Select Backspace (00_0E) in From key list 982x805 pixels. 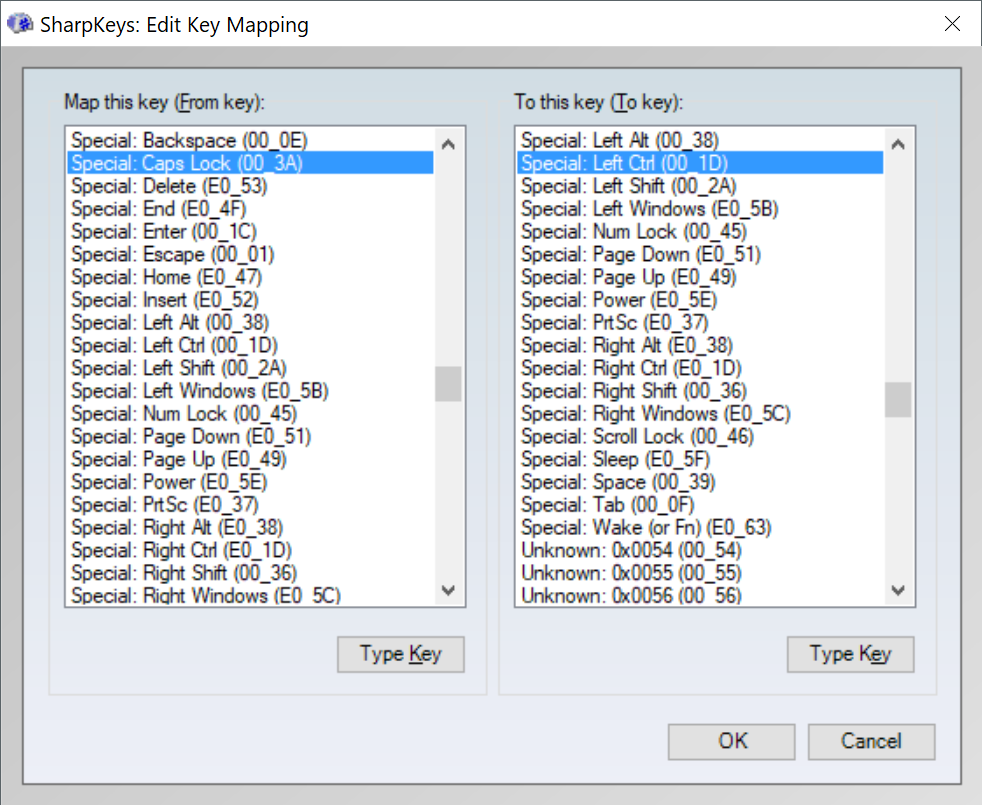pyautogui.click(x=251, y=140)
